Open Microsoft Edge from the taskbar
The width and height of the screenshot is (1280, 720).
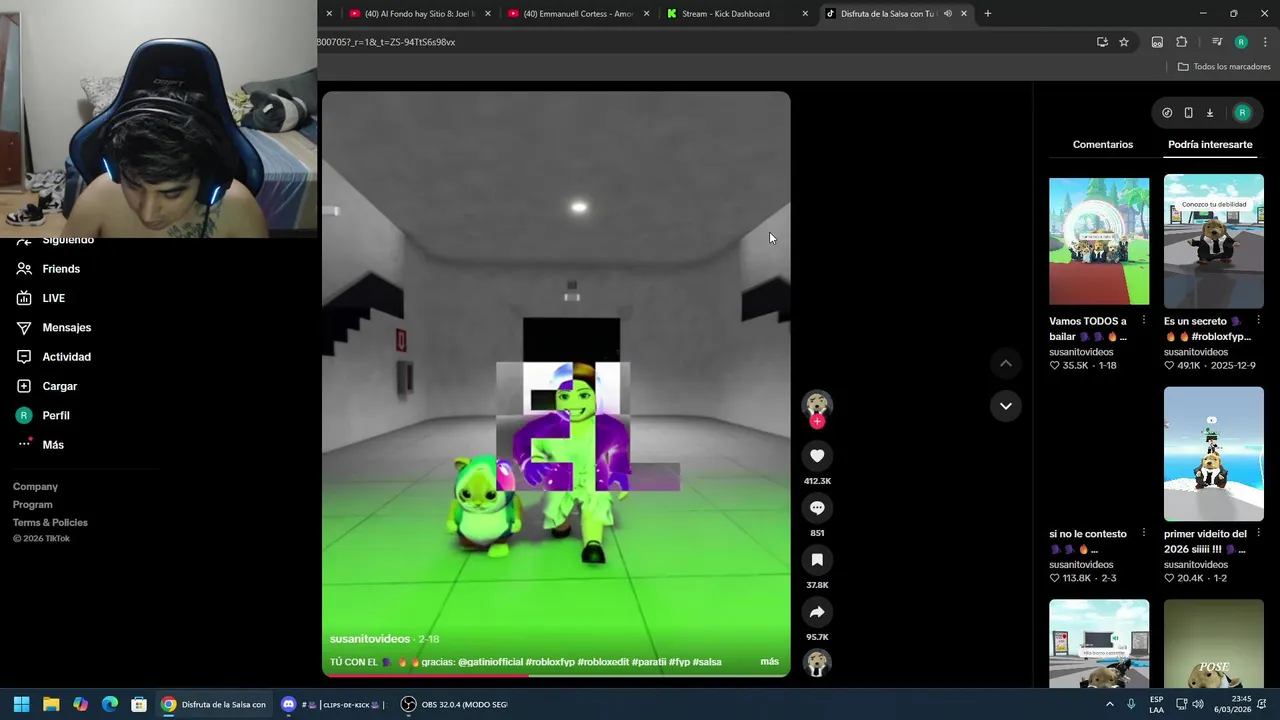point(110,704)
